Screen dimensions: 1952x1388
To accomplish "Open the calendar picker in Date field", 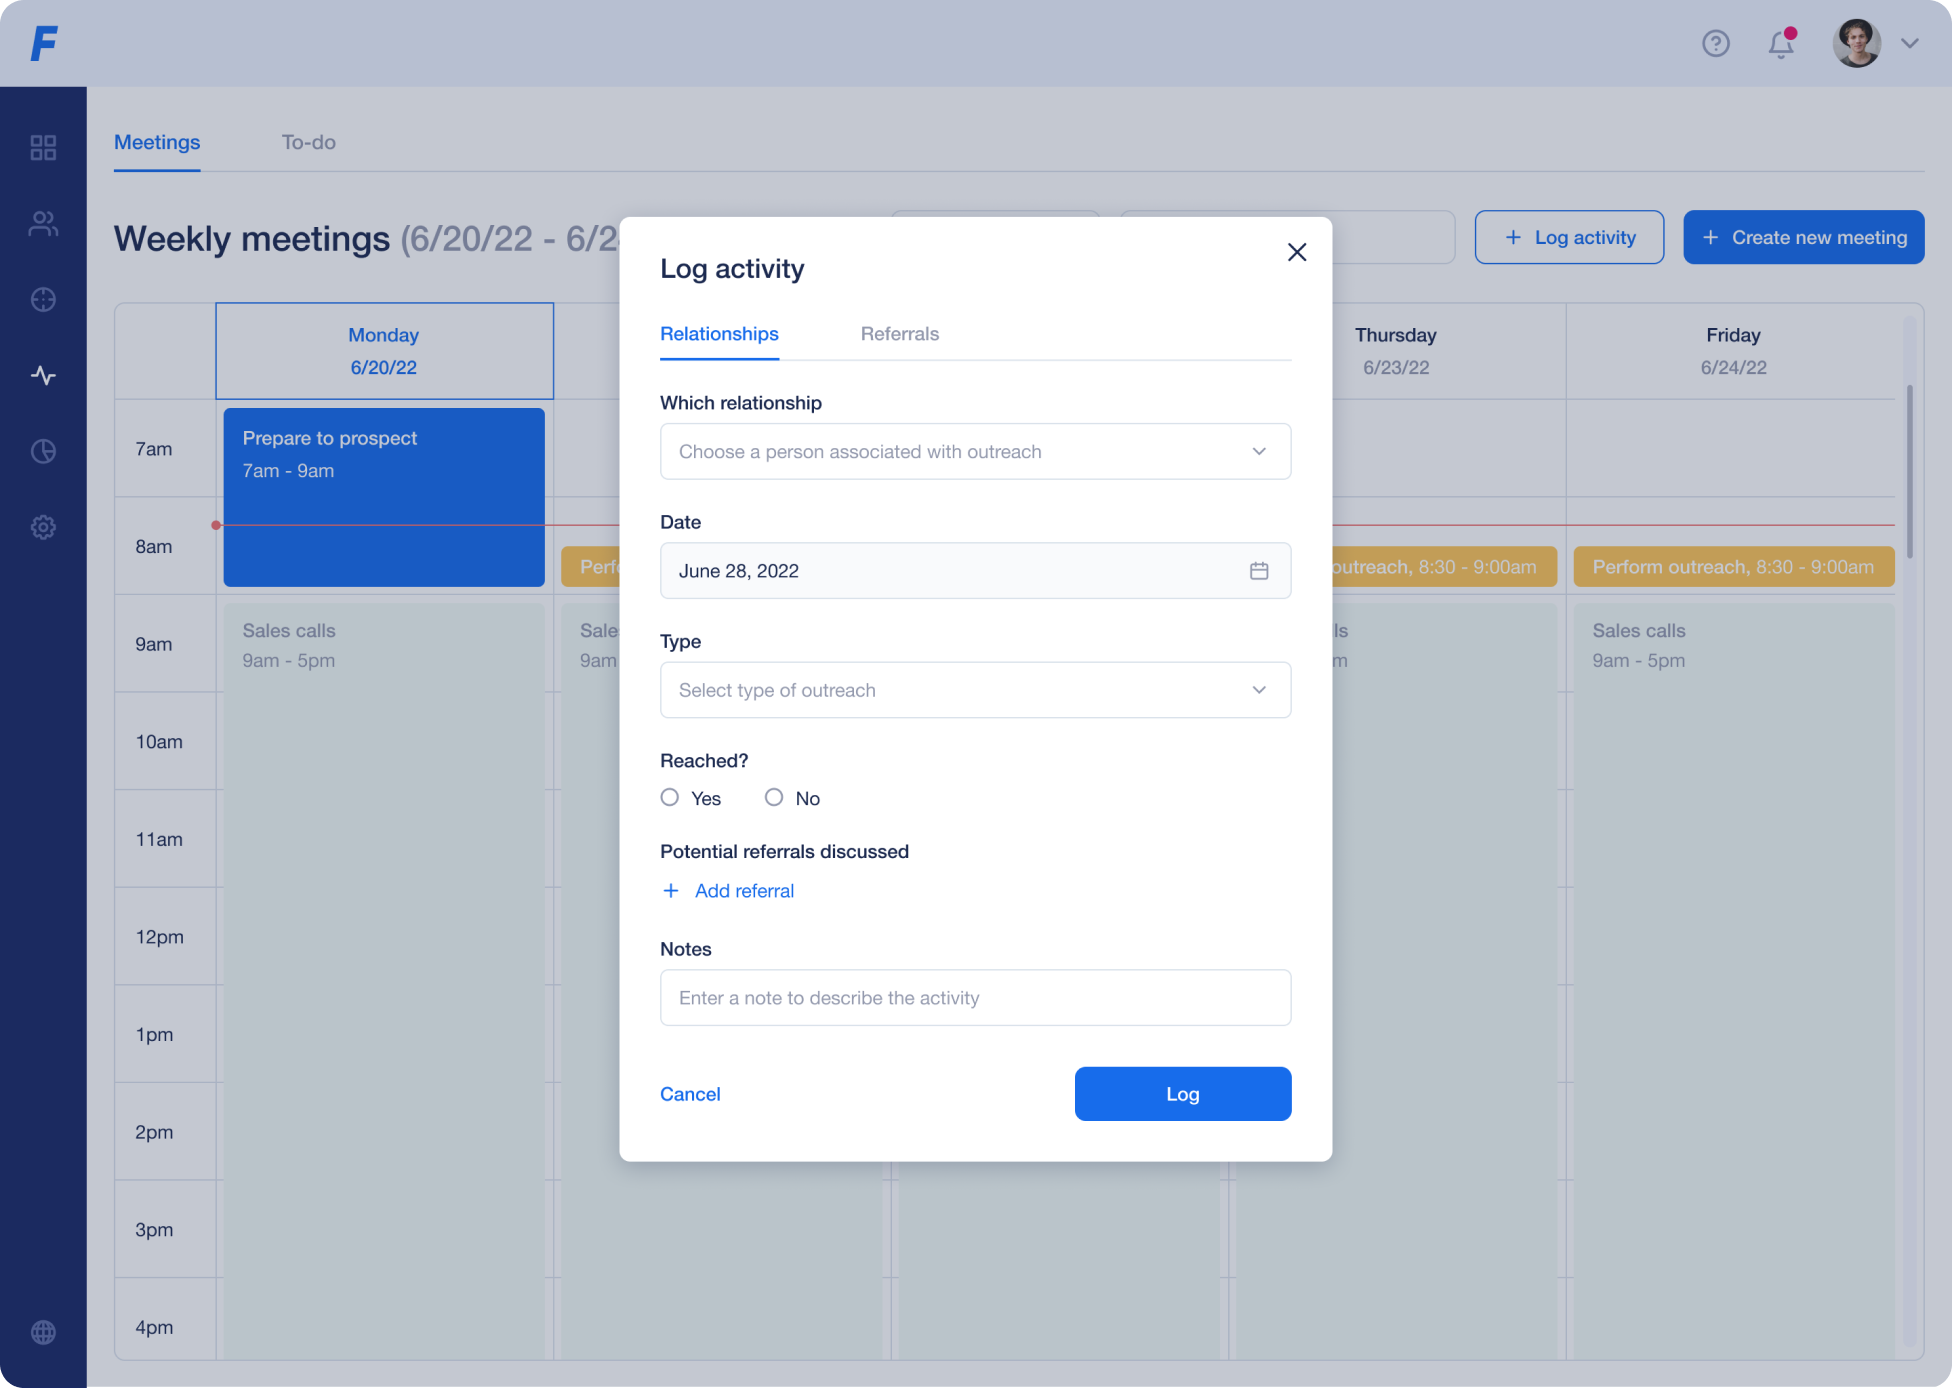I will [1259, 571].
